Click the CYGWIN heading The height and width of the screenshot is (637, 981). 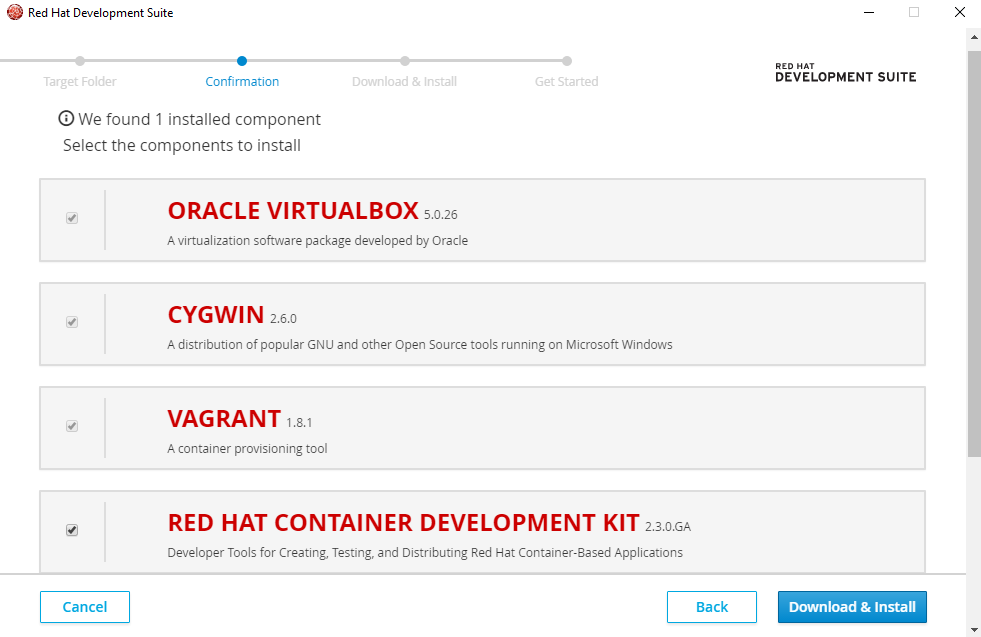[216, 315]
